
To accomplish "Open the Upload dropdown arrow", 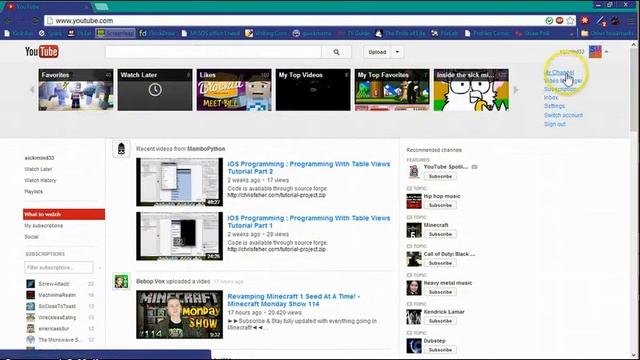I will [x=397, y=52].
